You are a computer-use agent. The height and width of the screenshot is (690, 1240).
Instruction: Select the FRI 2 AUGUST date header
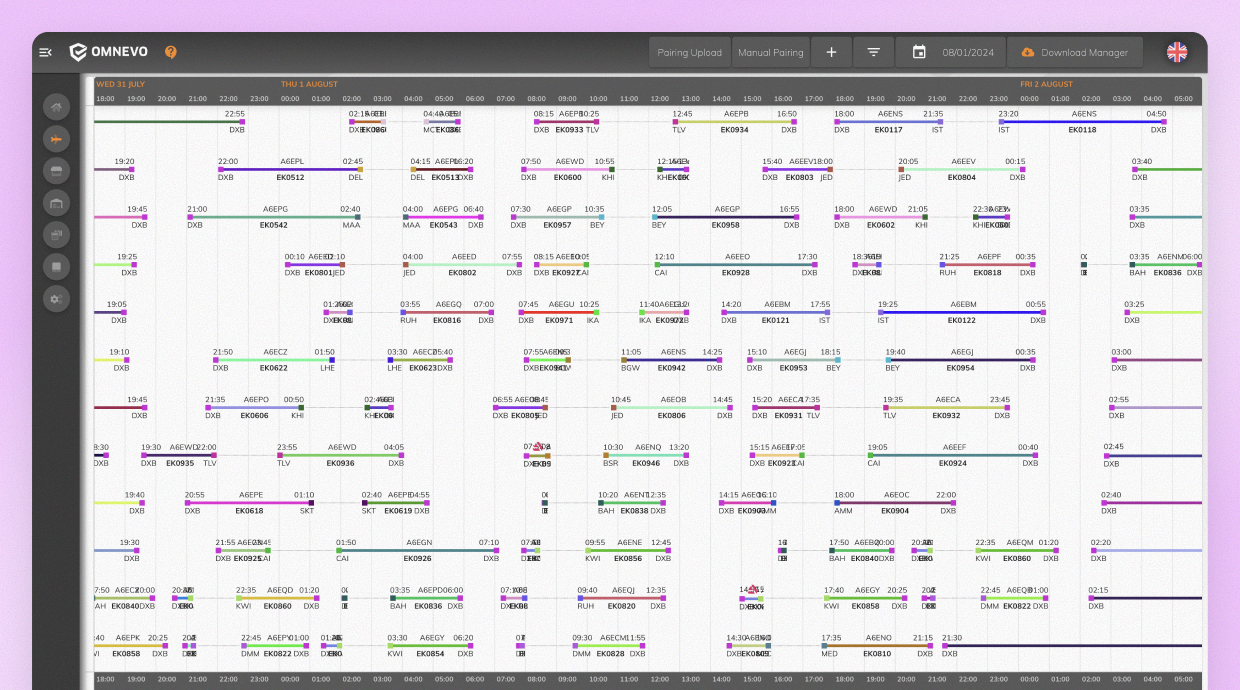1046,84
